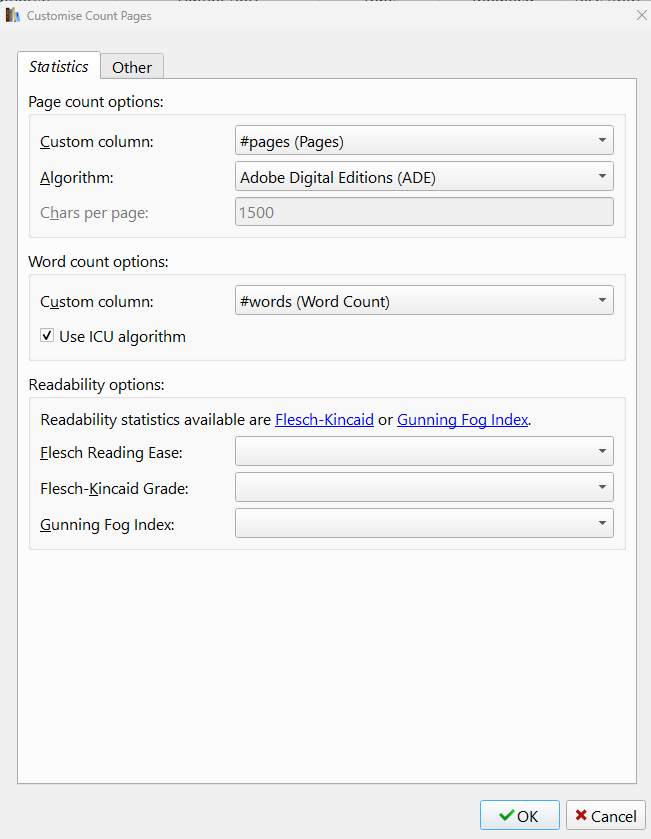Image resolution: width=651 pixels, height=839 pixels.
Task: Click the red X Cancel button
Action: point(606,815)
